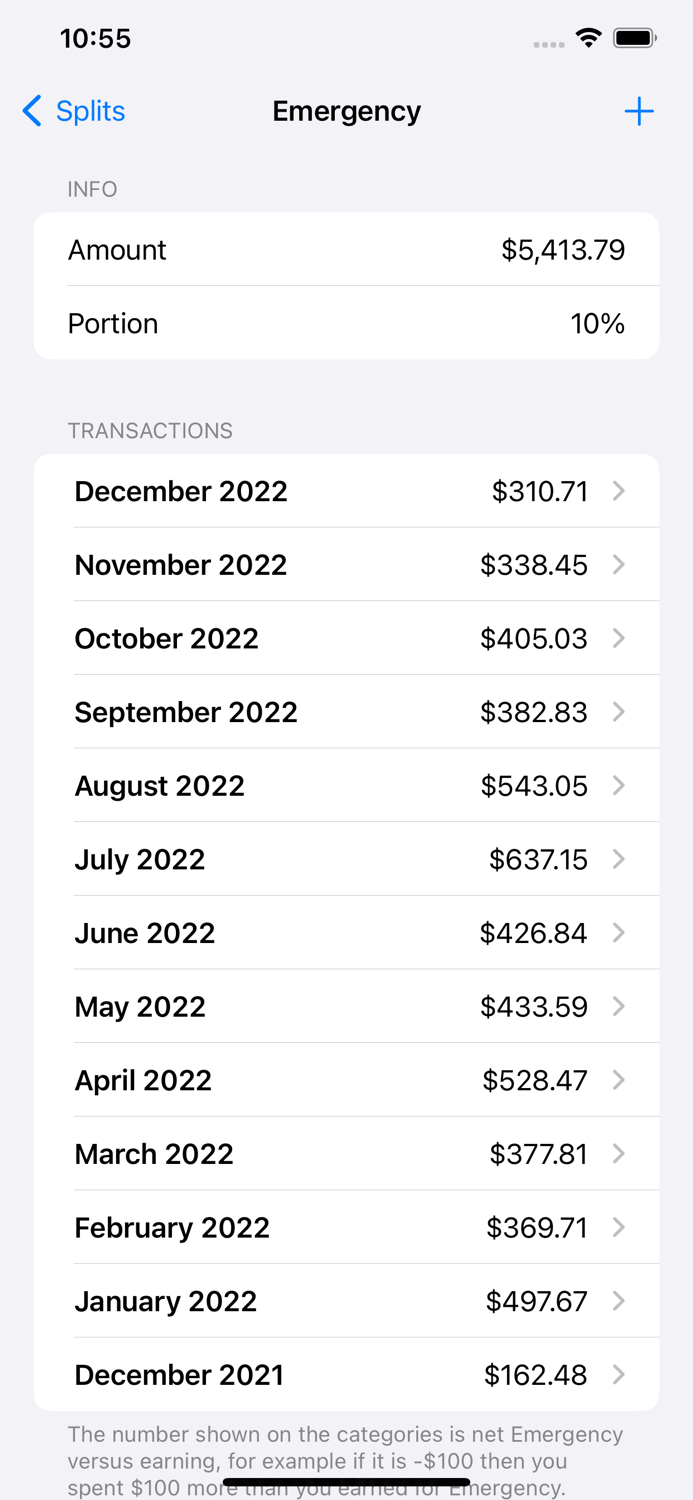Tap the home indicator bar at bottom
The width and height of the screenshot is (693, 1500).
pyautogui.click(x=346, y=1483)
